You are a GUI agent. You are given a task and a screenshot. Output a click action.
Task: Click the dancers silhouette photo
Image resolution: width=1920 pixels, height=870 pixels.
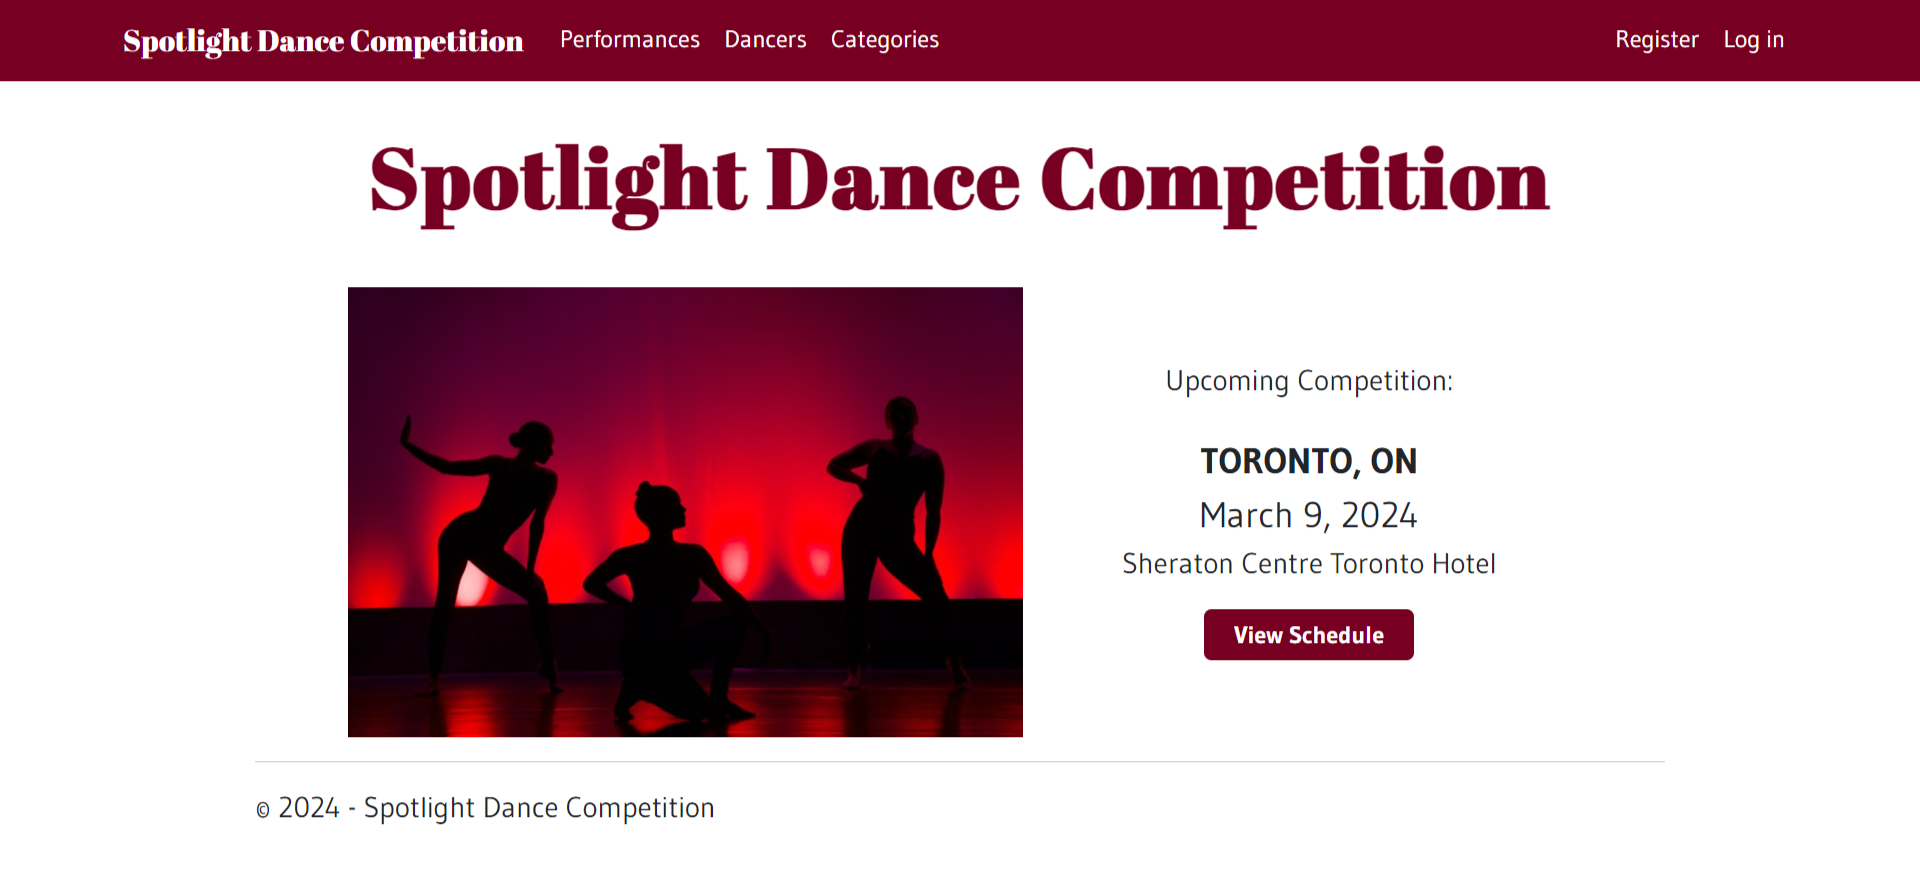click(685, 511)
